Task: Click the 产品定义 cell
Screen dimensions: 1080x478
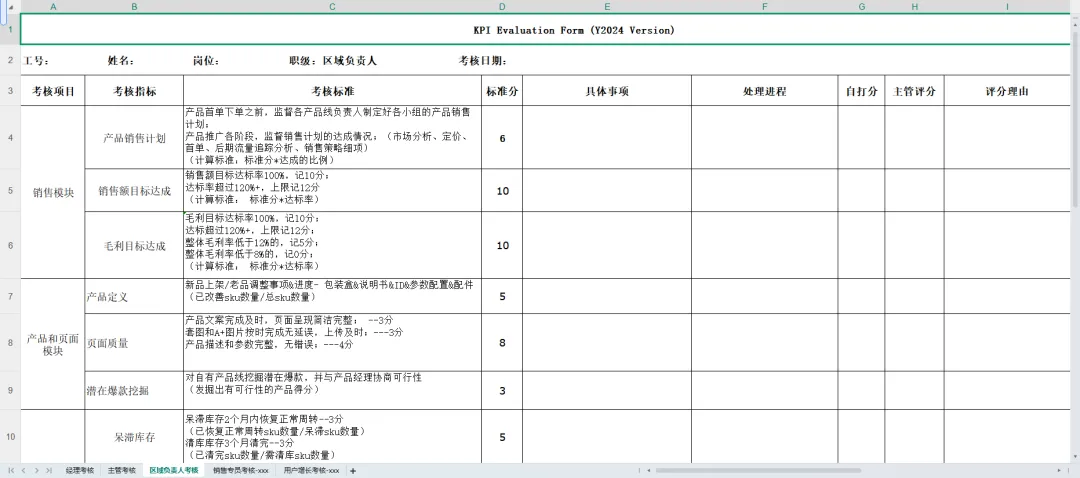Action: click(x=134, y=297)
